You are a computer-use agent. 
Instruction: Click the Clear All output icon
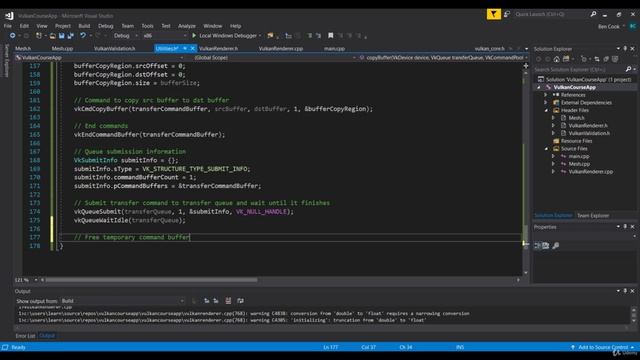(228, 301)
